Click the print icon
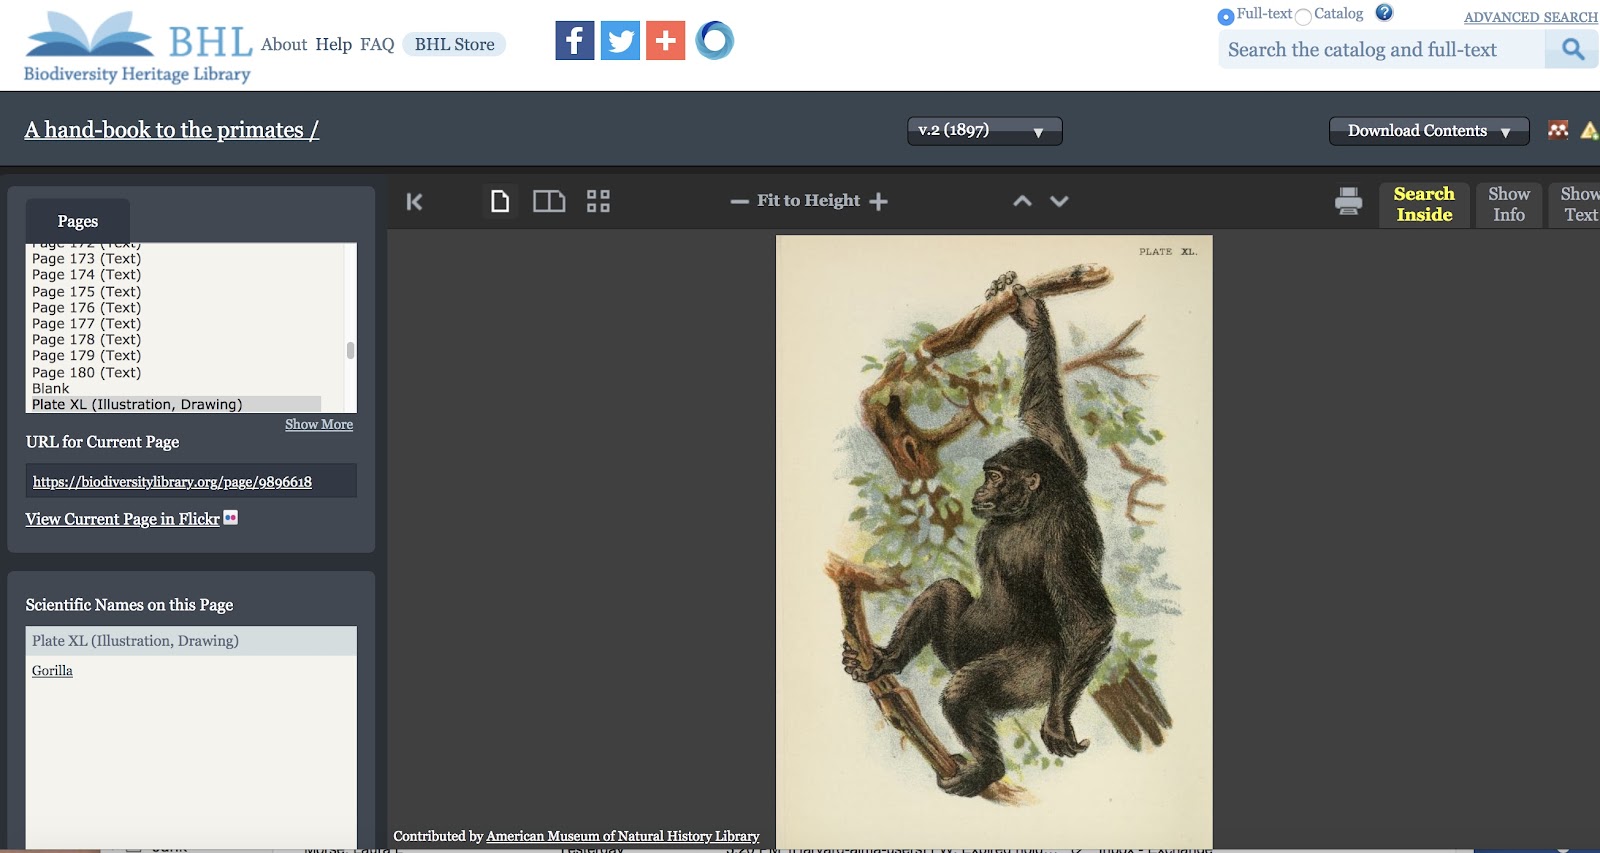 (1348, 201)
